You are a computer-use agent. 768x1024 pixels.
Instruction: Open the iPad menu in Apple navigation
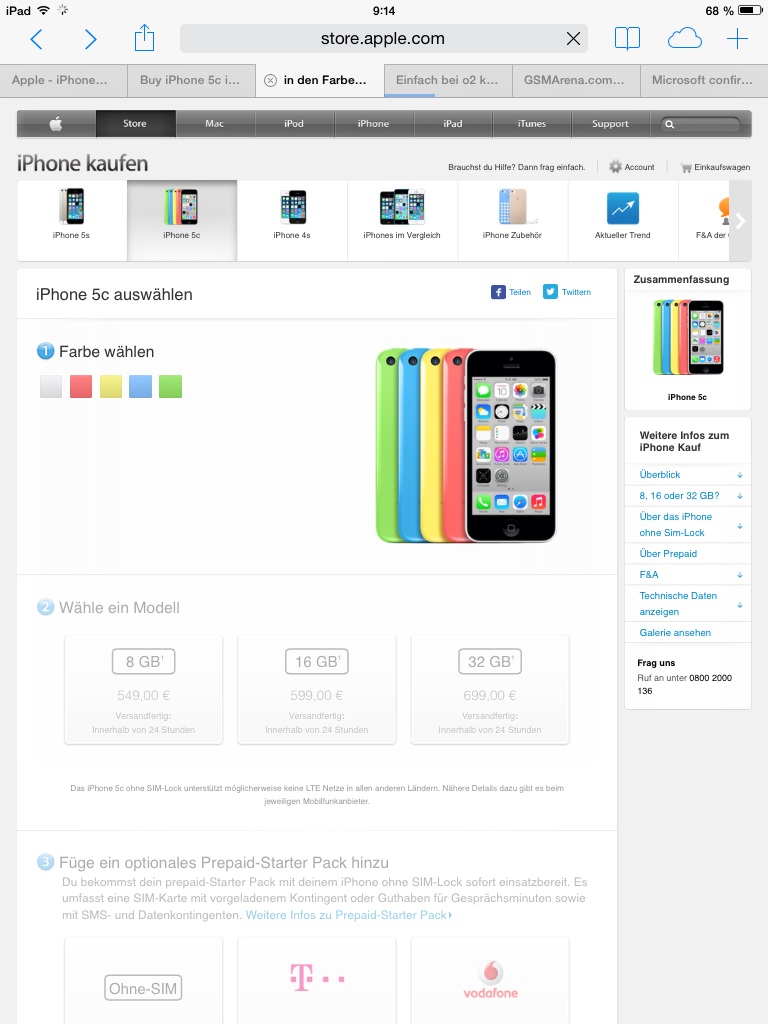pos(453,123)
